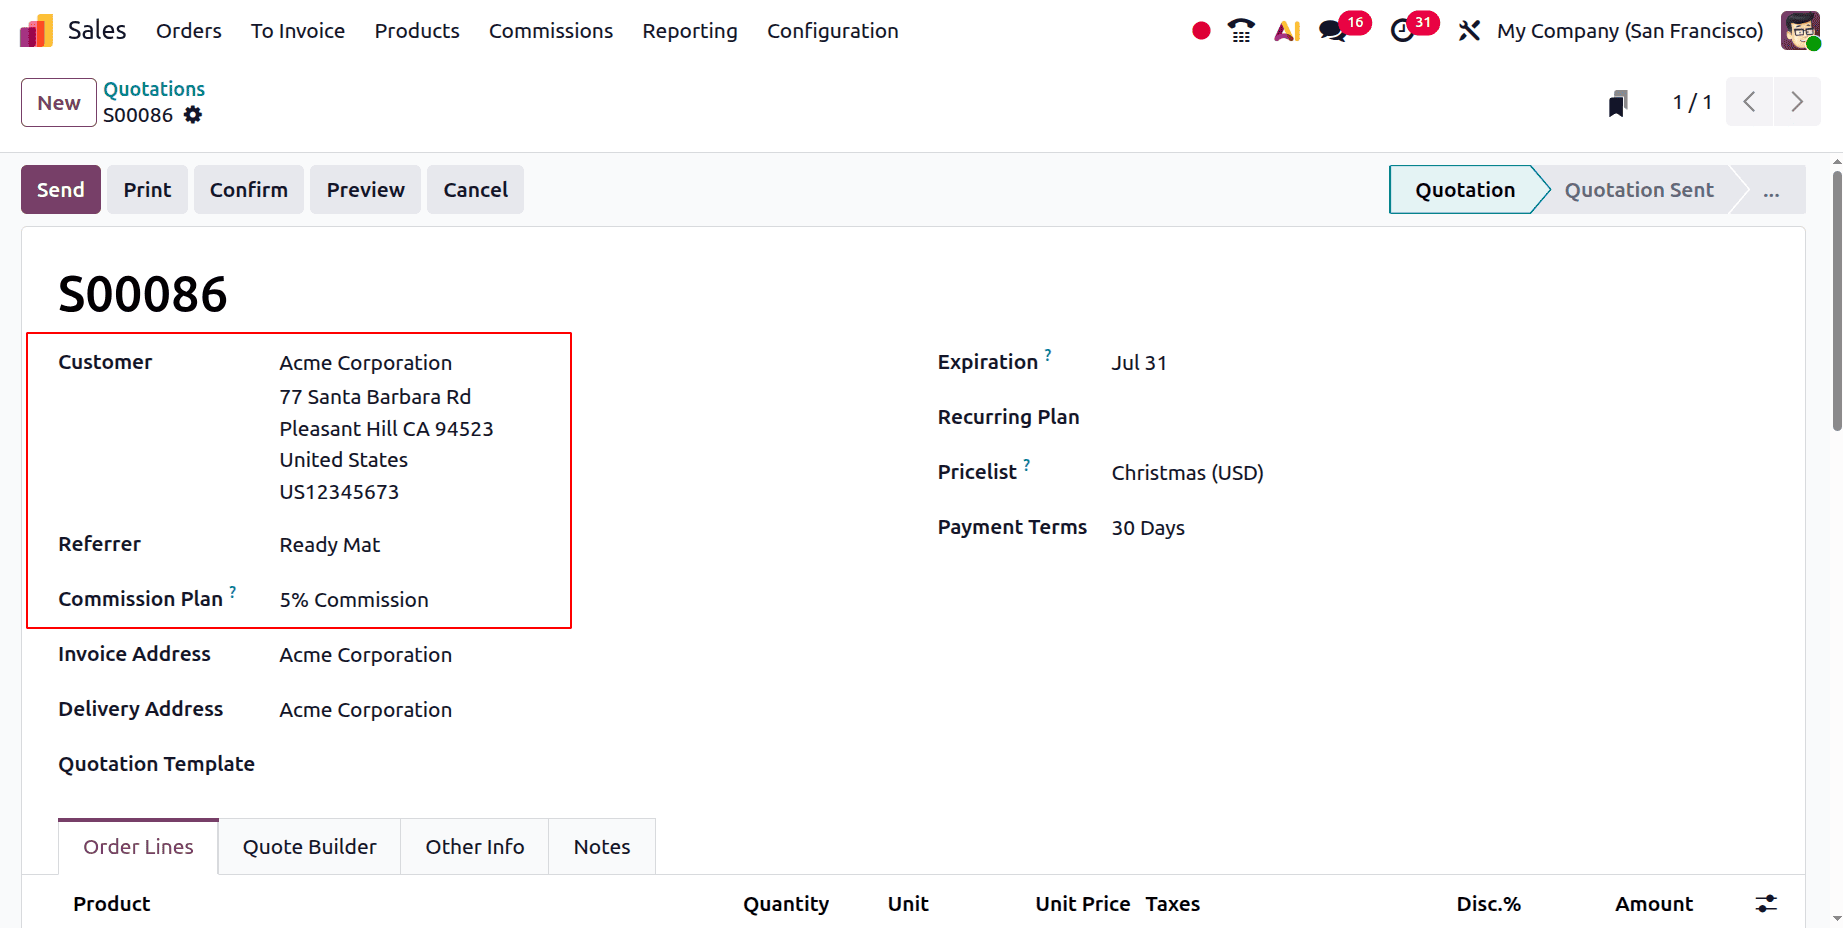Open the AI assistant icon
The image size is (1843, 928).
tap(1287, 31)
